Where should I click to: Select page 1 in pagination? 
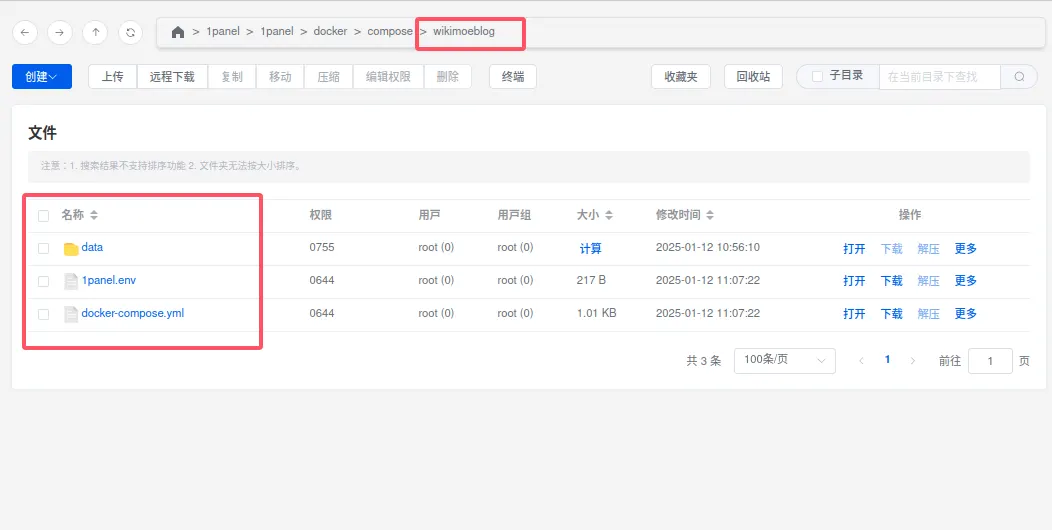[887, 360]
